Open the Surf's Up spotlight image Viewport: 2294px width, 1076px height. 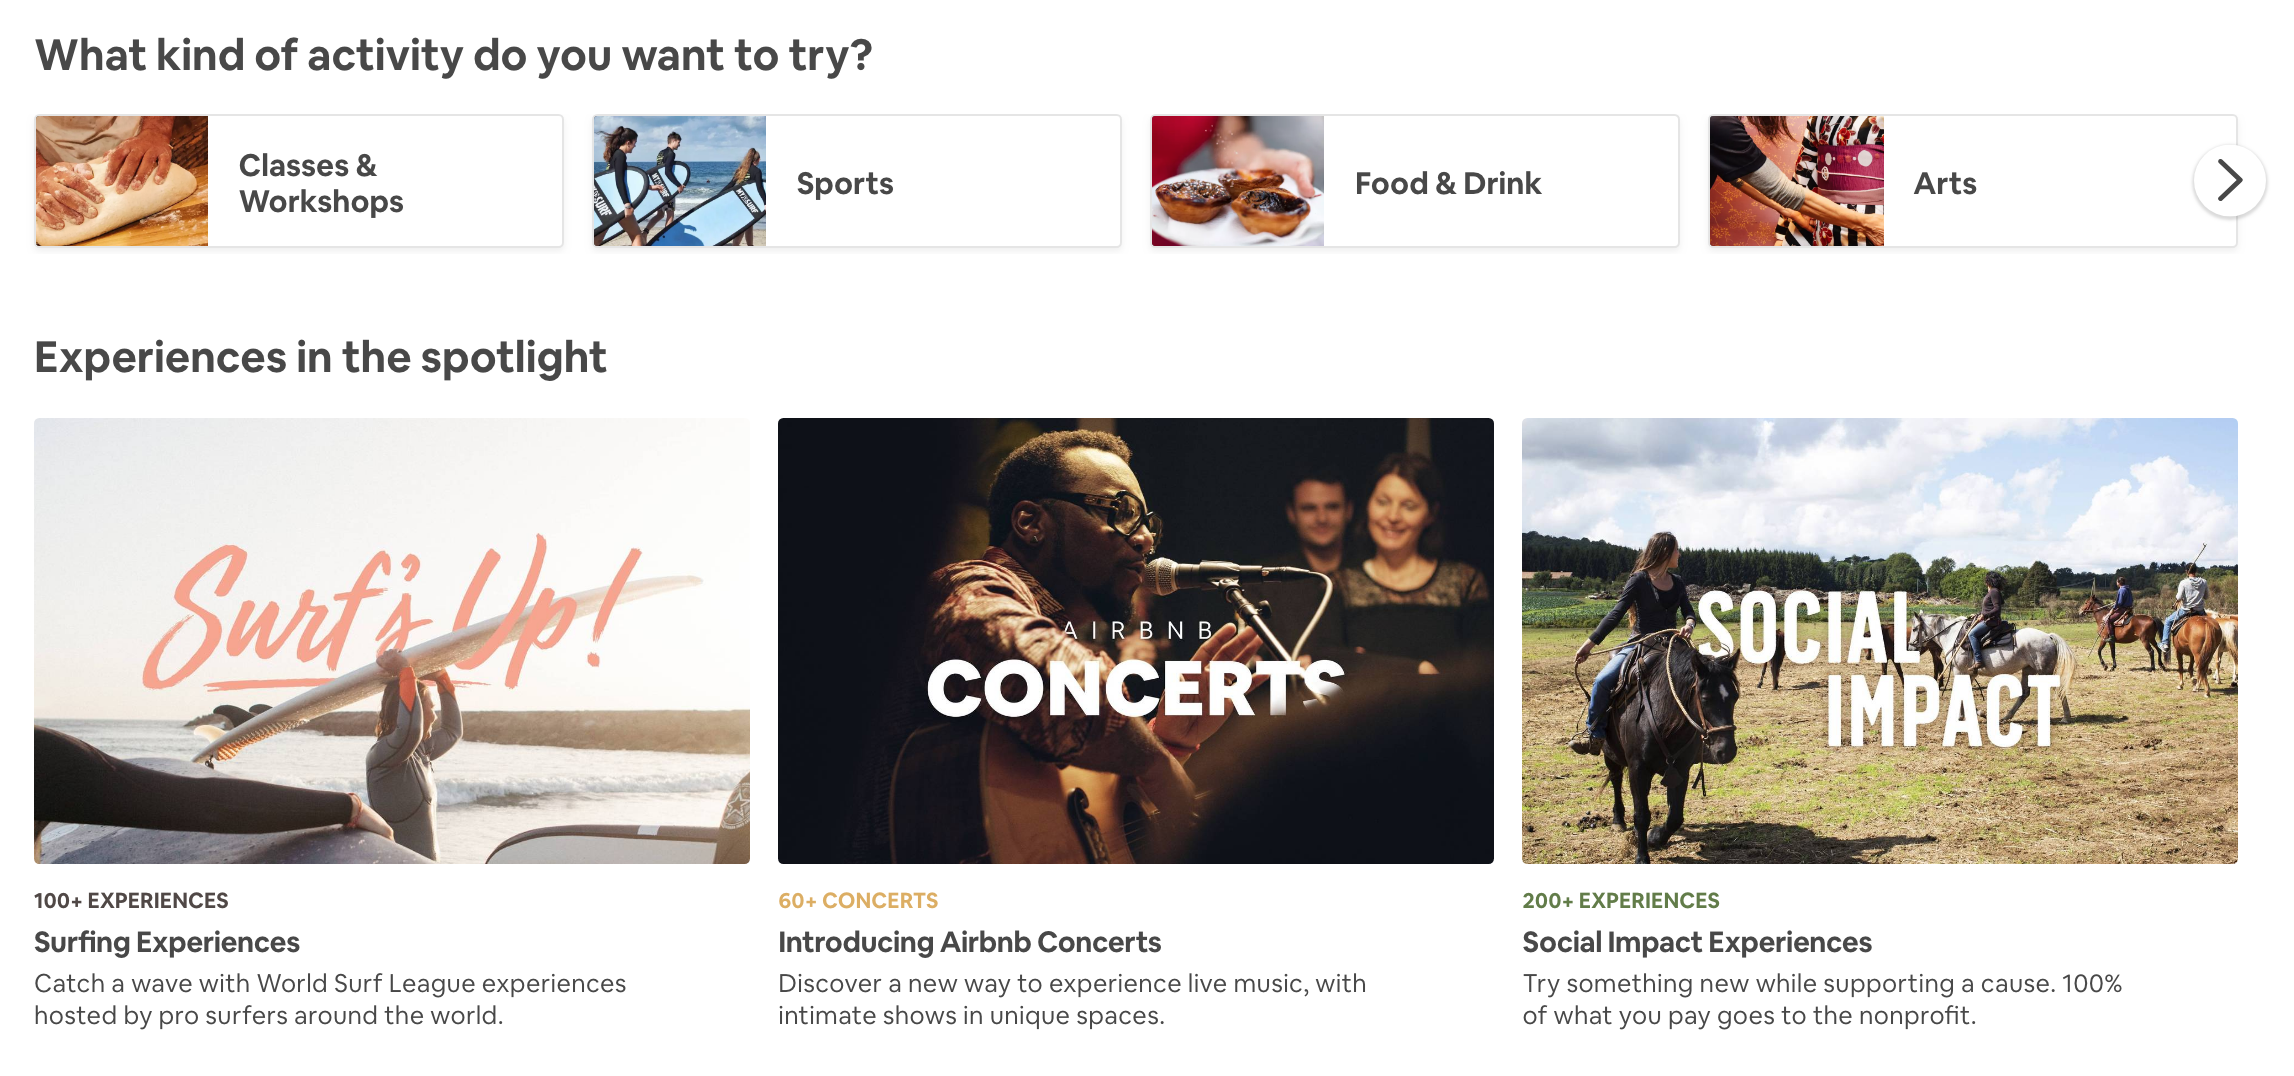pos(392,641)
